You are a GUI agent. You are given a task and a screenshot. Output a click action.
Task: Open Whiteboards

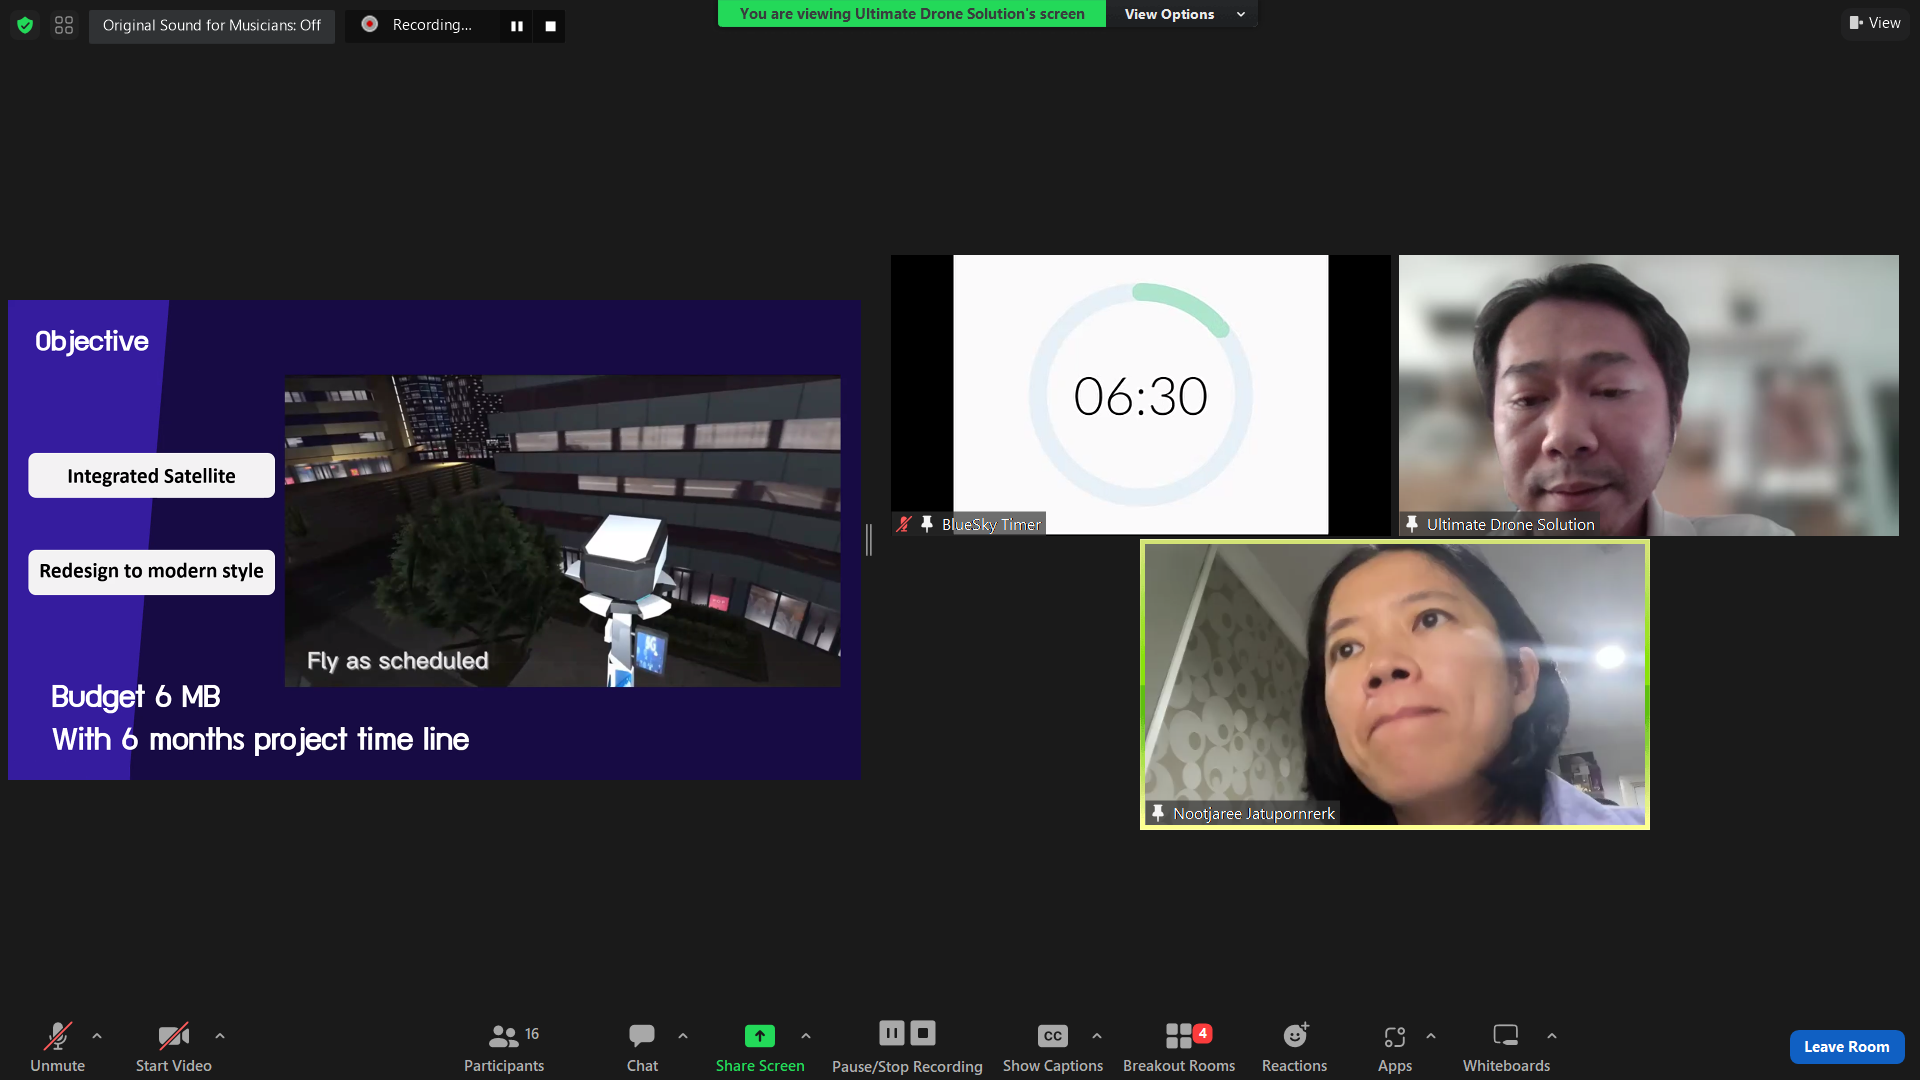coord(1506,1046)
